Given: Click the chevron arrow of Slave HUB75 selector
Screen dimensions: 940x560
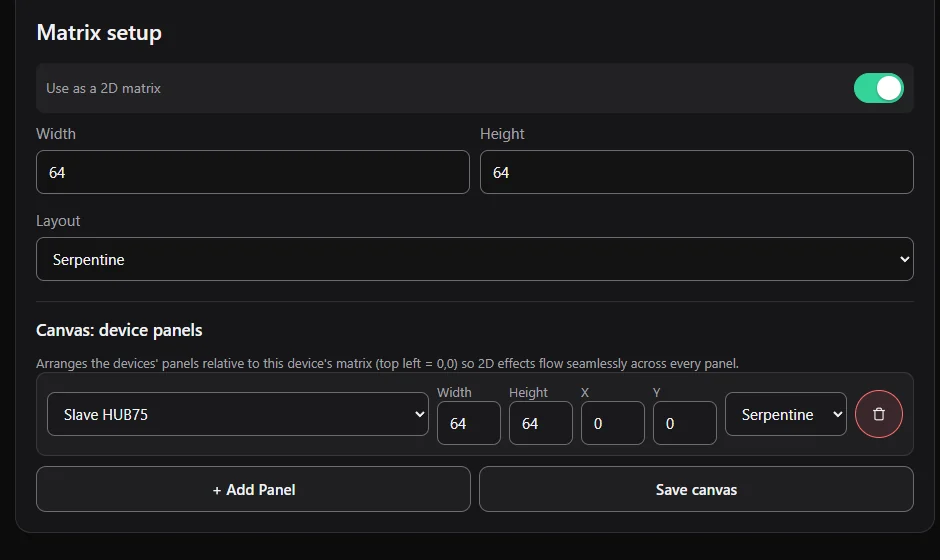Looking at the screenshot, I should point(420,414).
